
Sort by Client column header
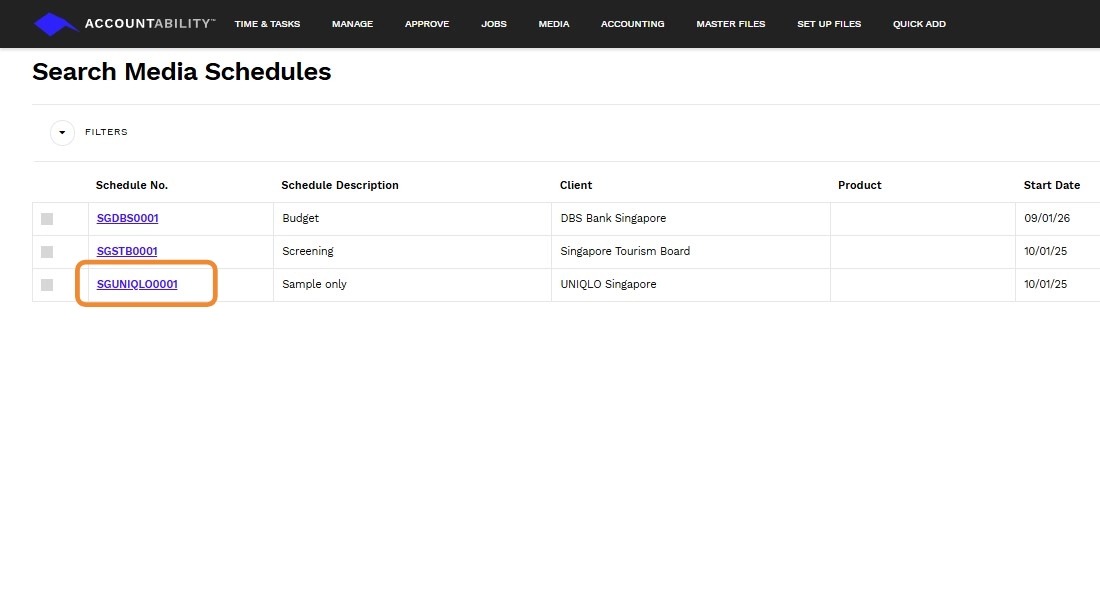(576, 185)
